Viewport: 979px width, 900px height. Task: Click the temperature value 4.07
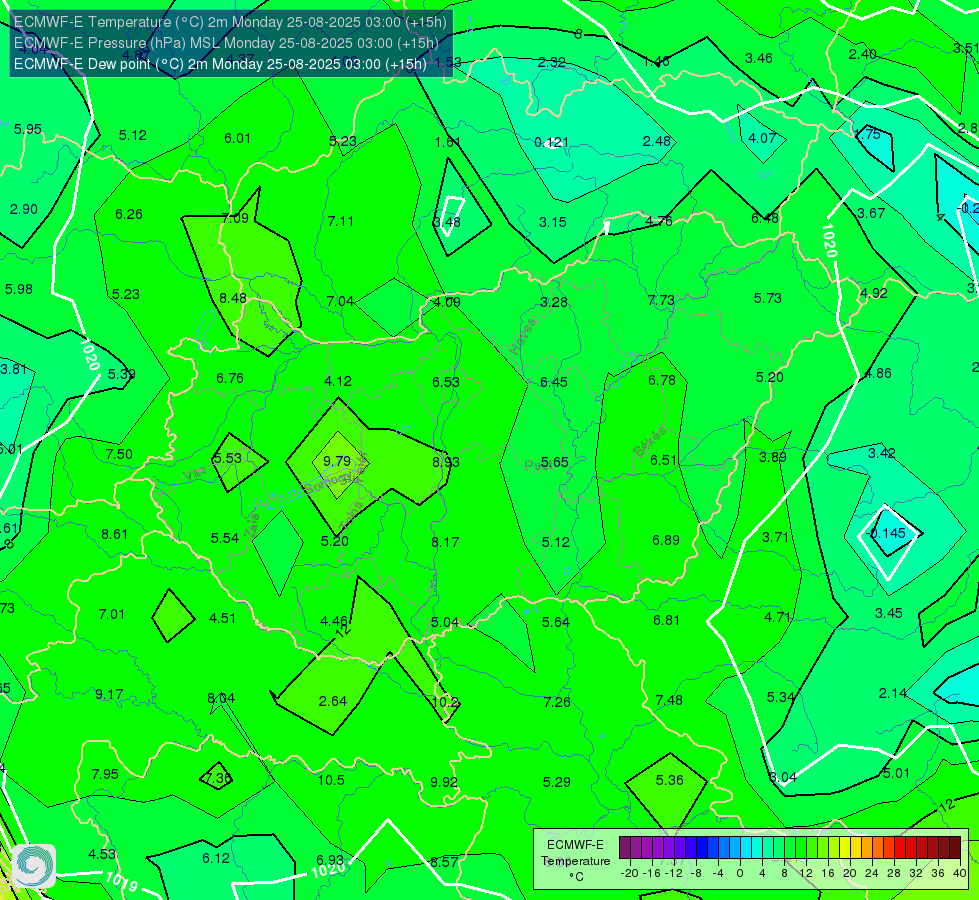pyautogui.click(x=762, y=138)
